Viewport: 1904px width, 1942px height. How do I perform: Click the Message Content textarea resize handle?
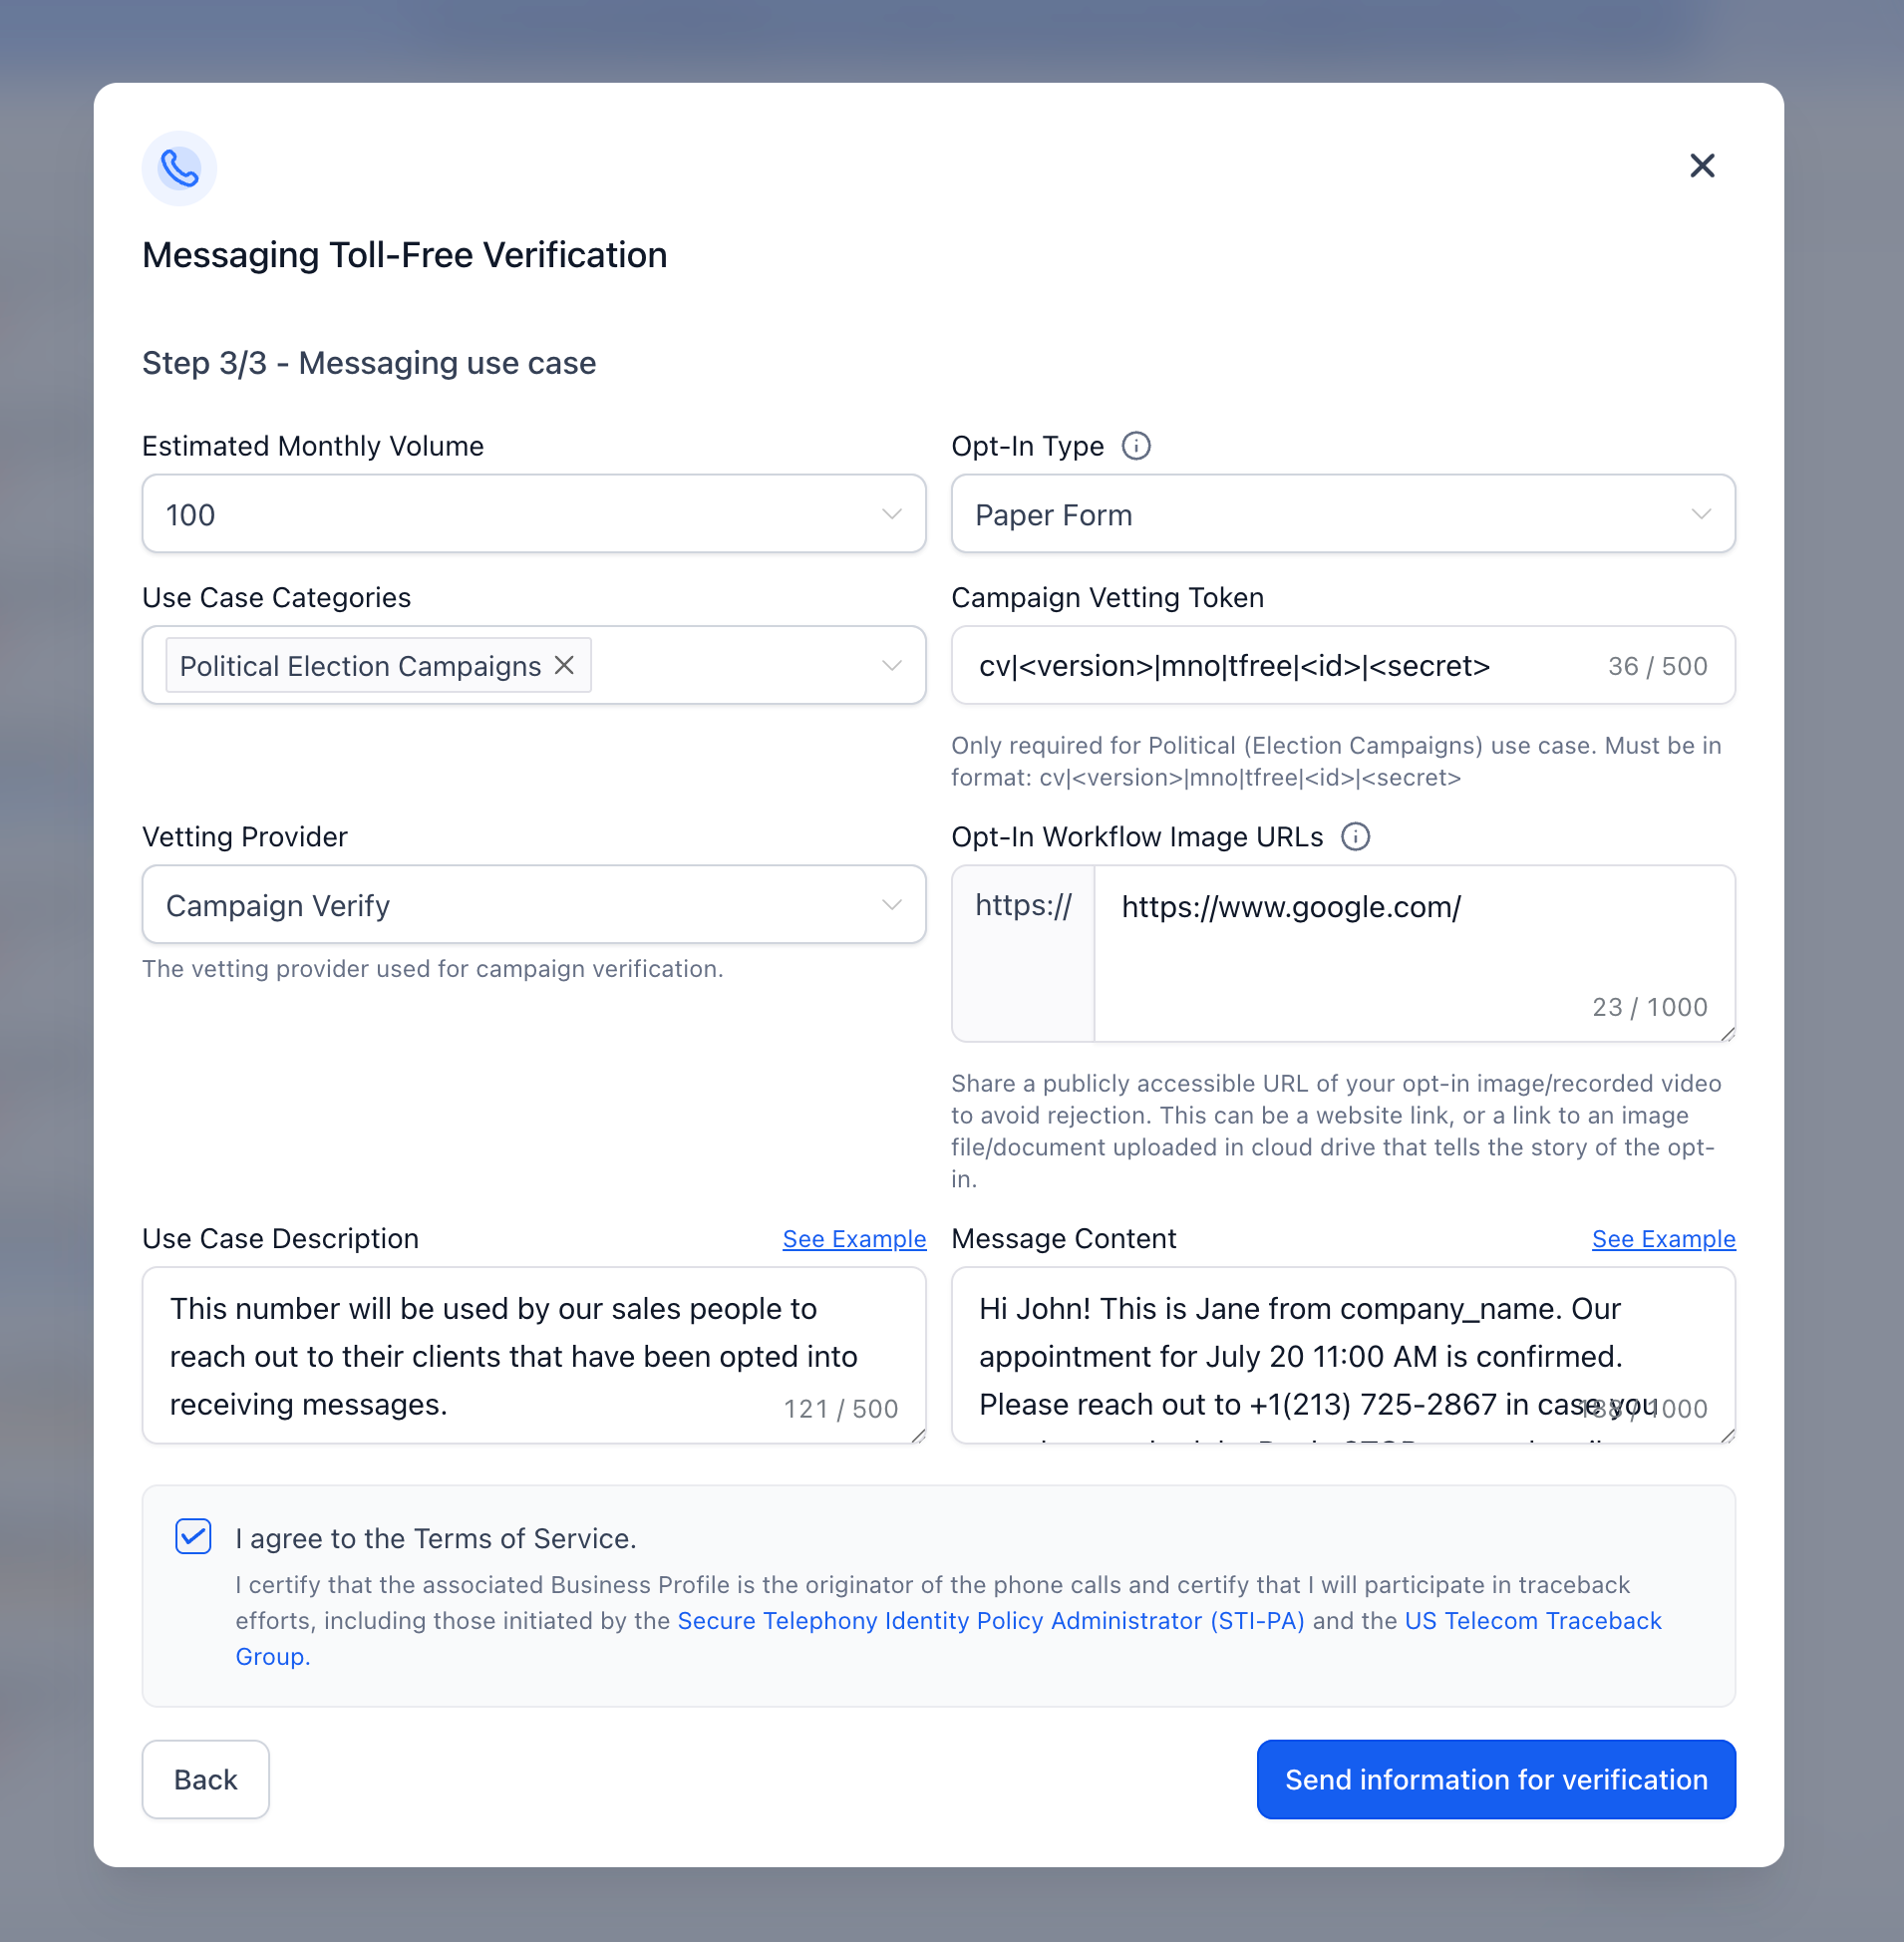click(1727, 1435)
